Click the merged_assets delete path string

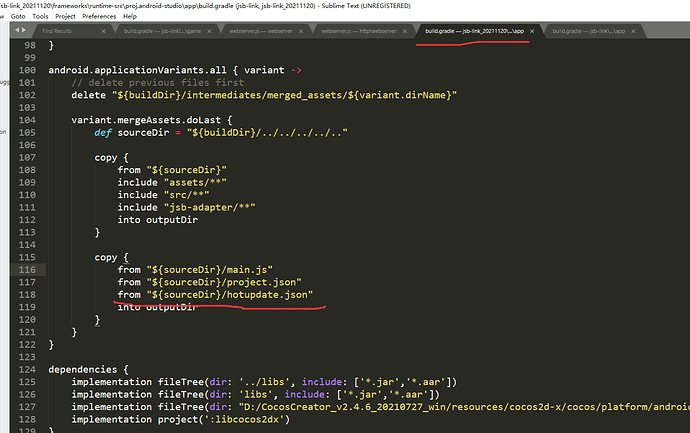coord(284,95)
